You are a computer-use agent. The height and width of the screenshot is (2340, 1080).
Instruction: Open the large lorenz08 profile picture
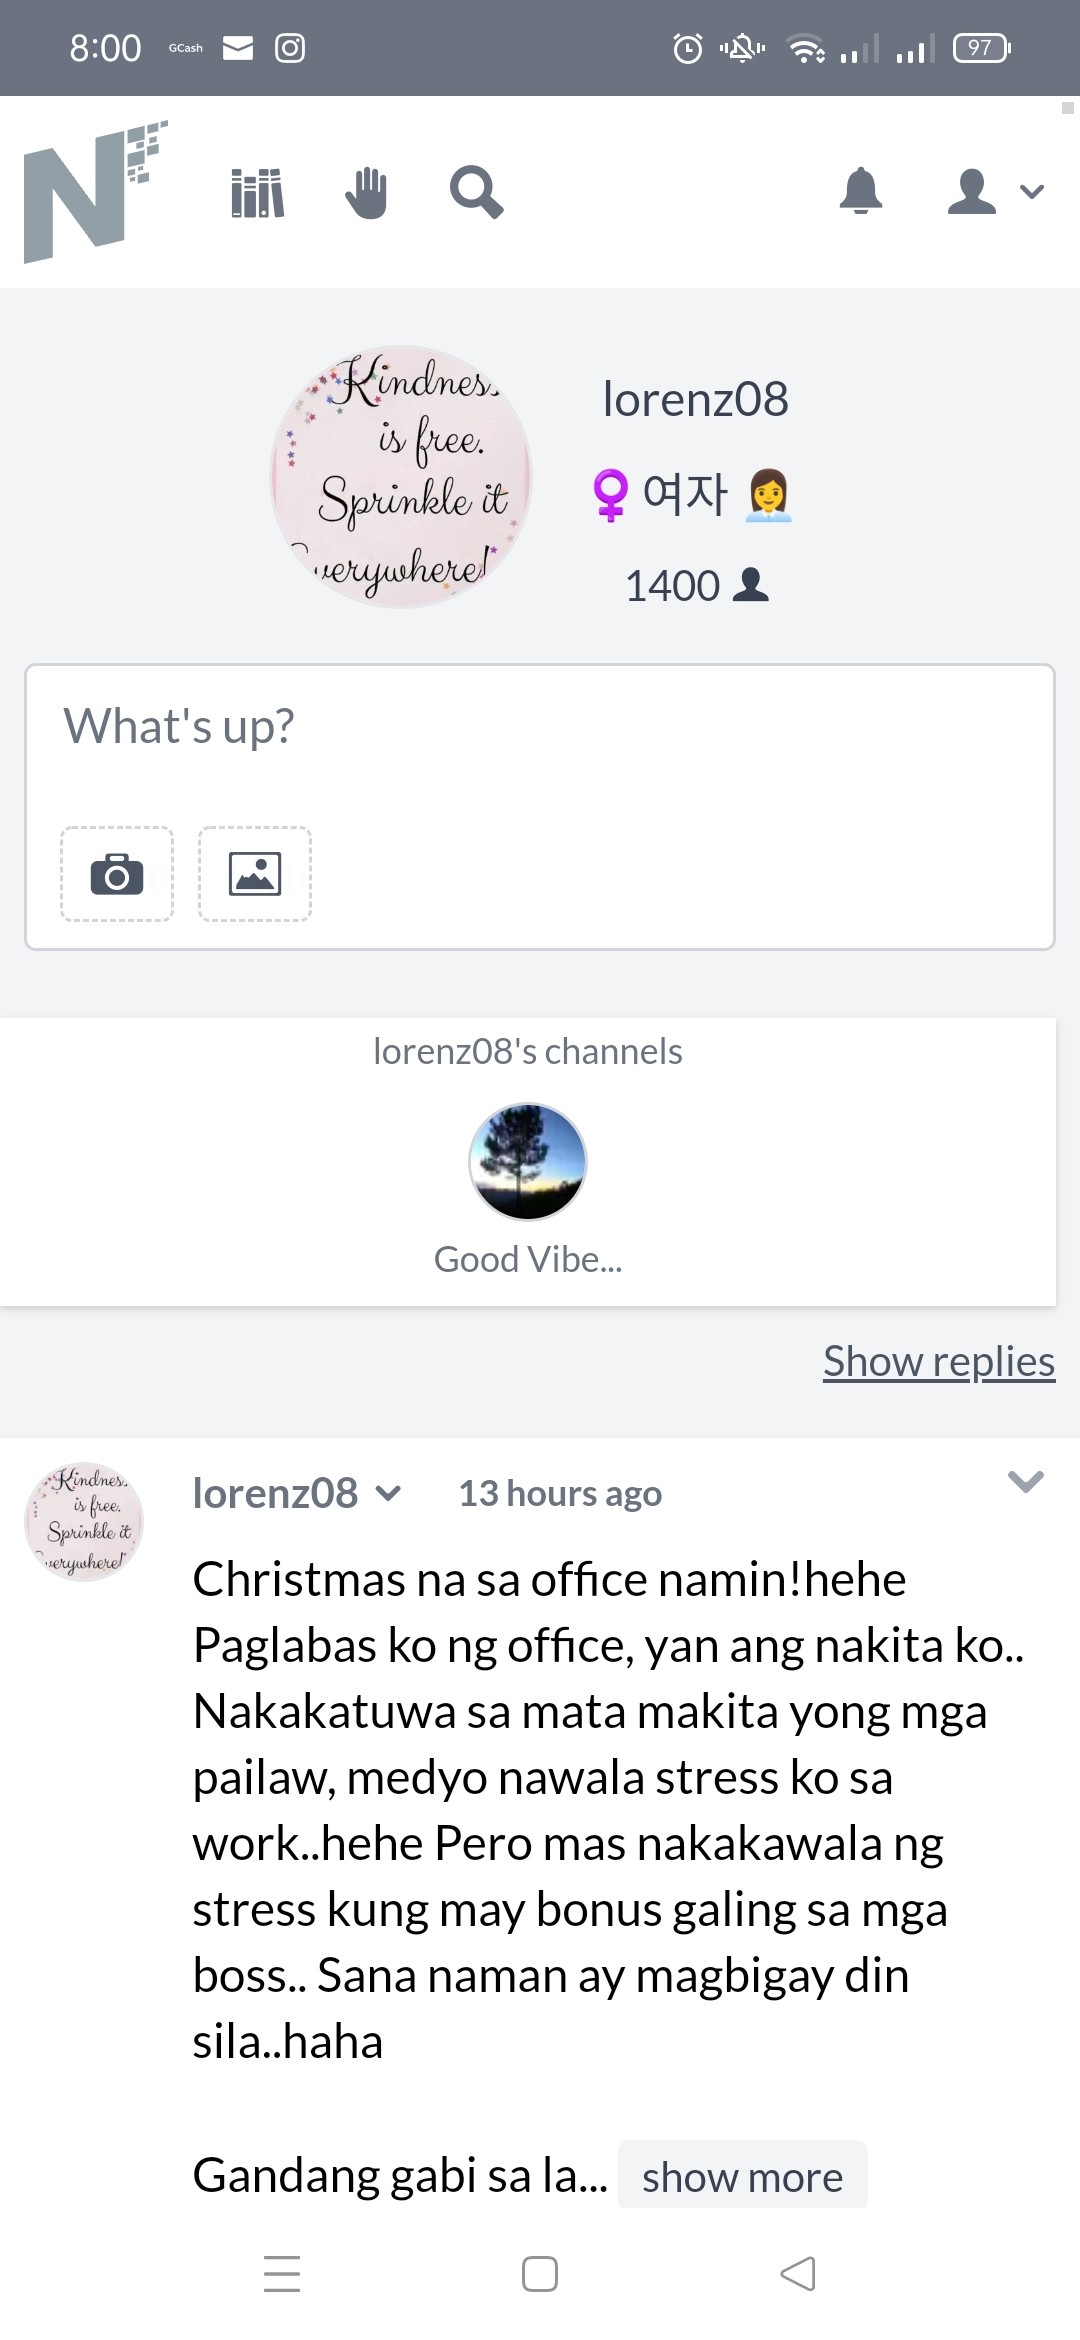(401, 477)
